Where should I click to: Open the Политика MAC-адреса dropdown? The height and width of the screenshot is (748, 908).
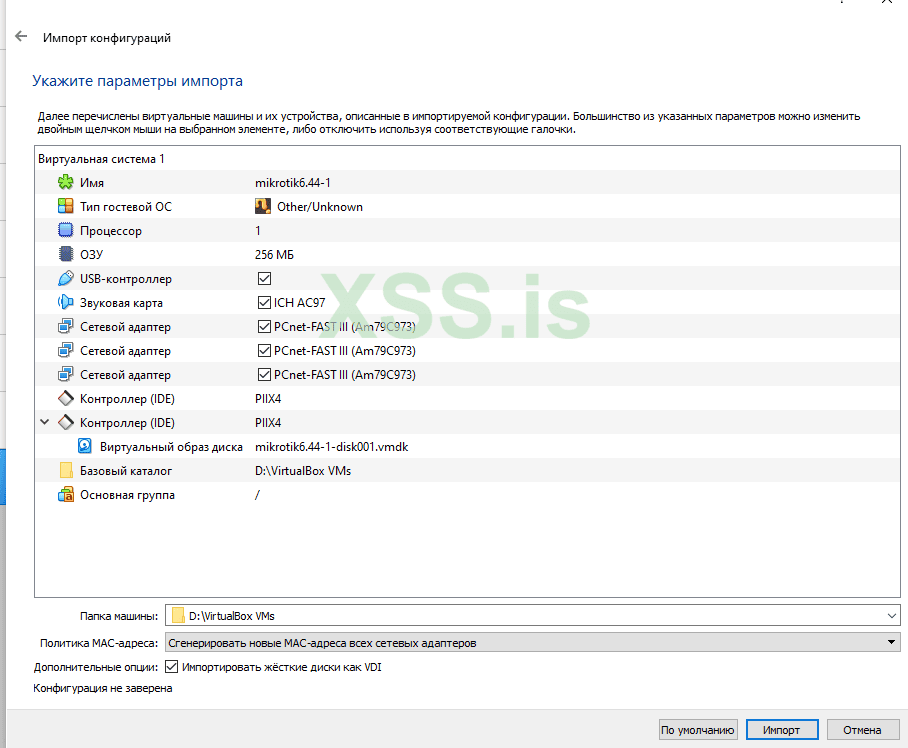tap(892, 642)
